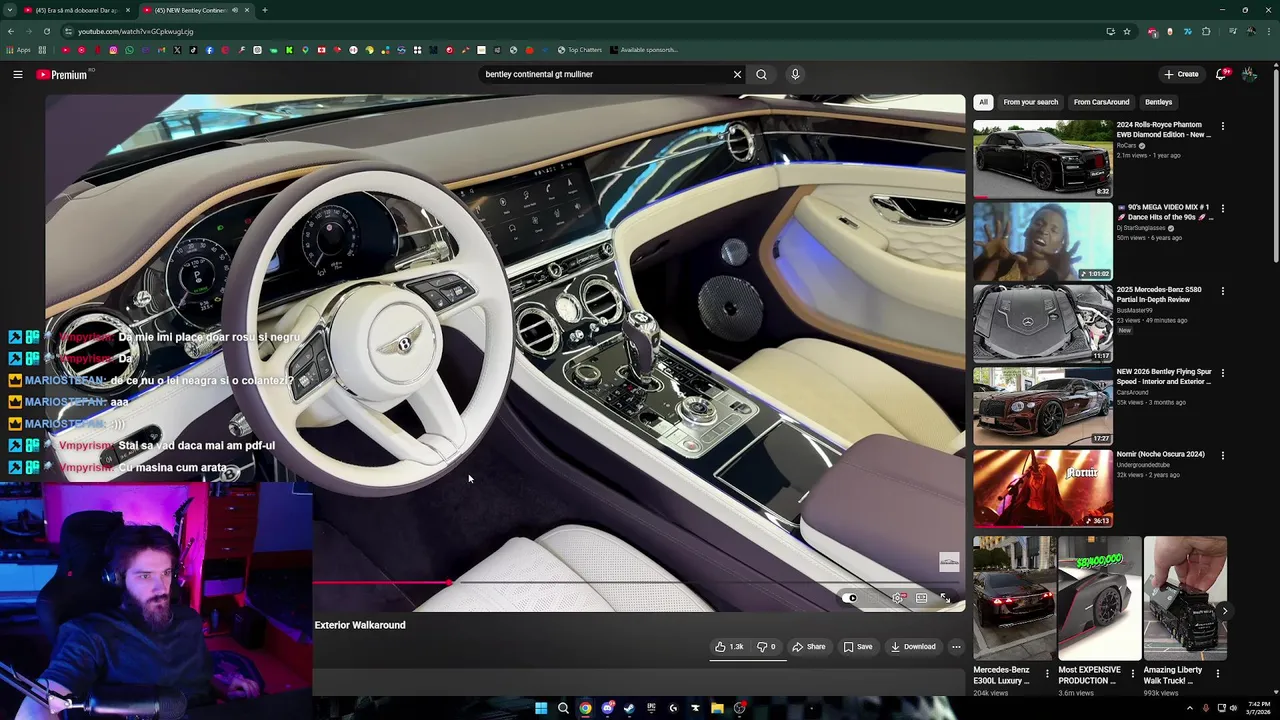
Task: Open options for 90's MEGA VIDEO MIX
Action: (1222, 208)
